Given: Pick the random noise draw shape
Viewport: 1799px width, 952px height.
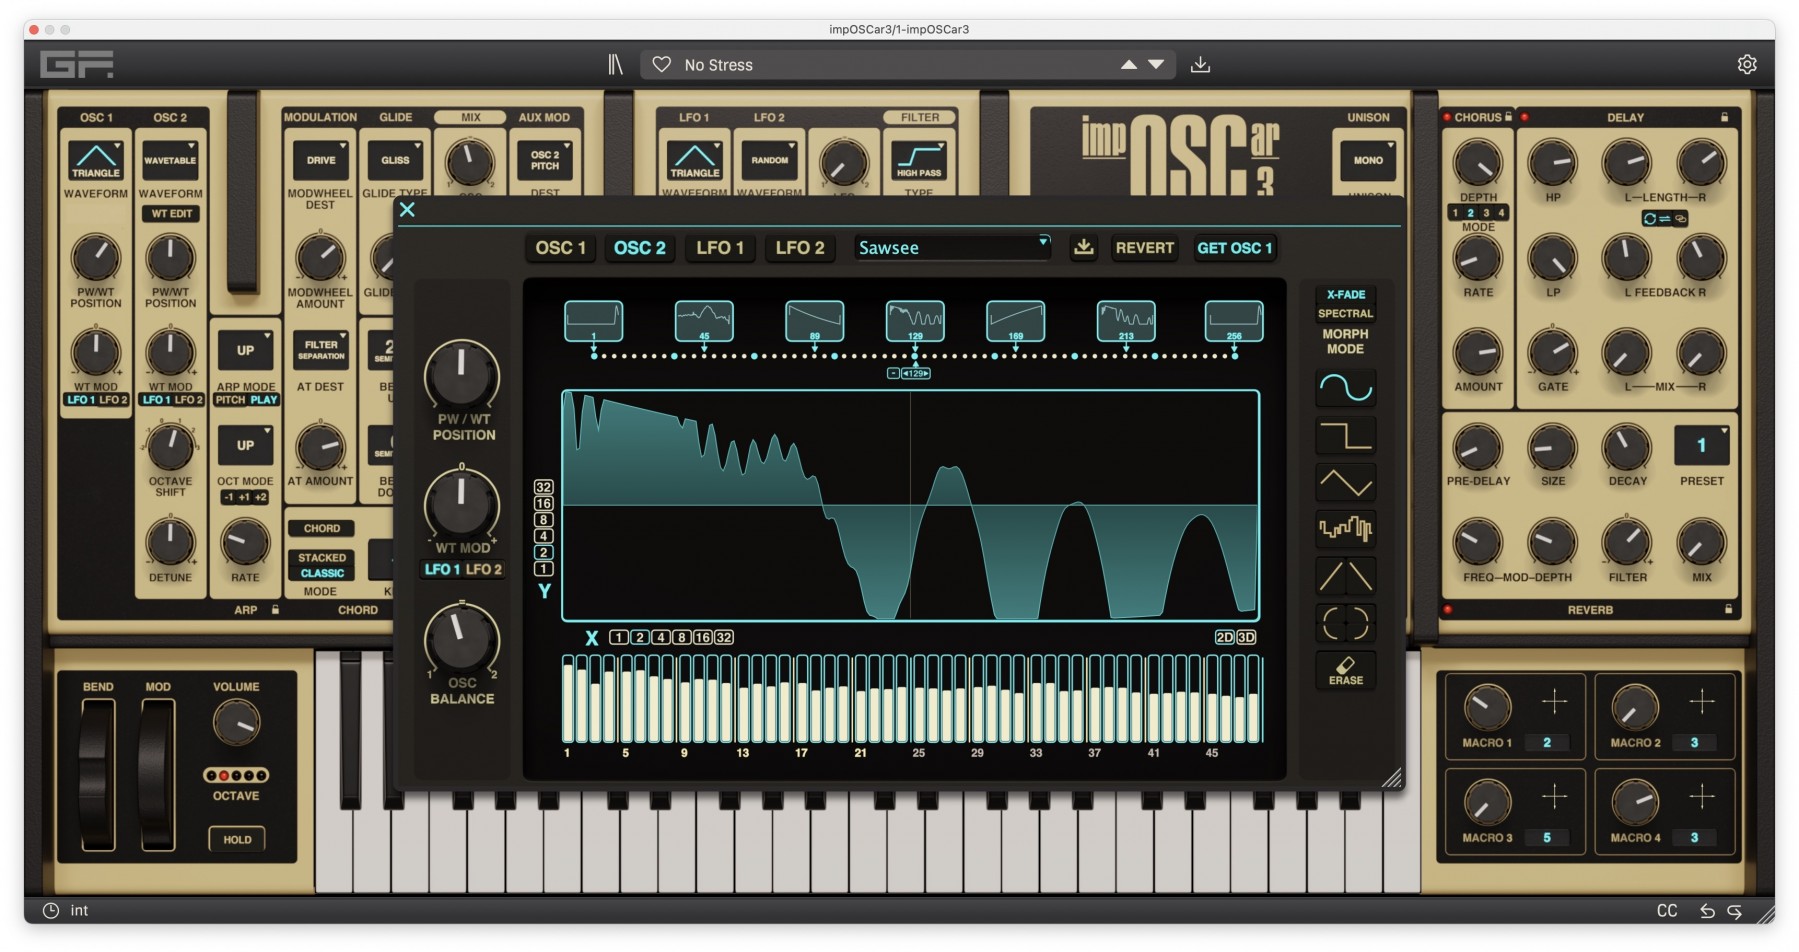Looking at the screenshot, I should (1345, 529).
